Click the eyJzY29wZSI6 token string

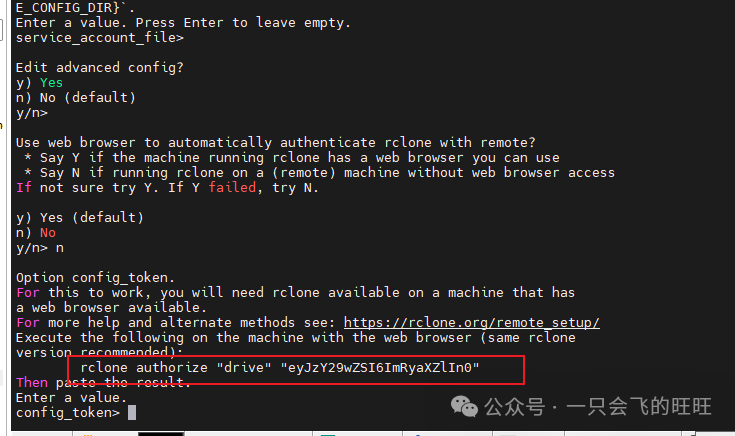click(x=380, y=368)
